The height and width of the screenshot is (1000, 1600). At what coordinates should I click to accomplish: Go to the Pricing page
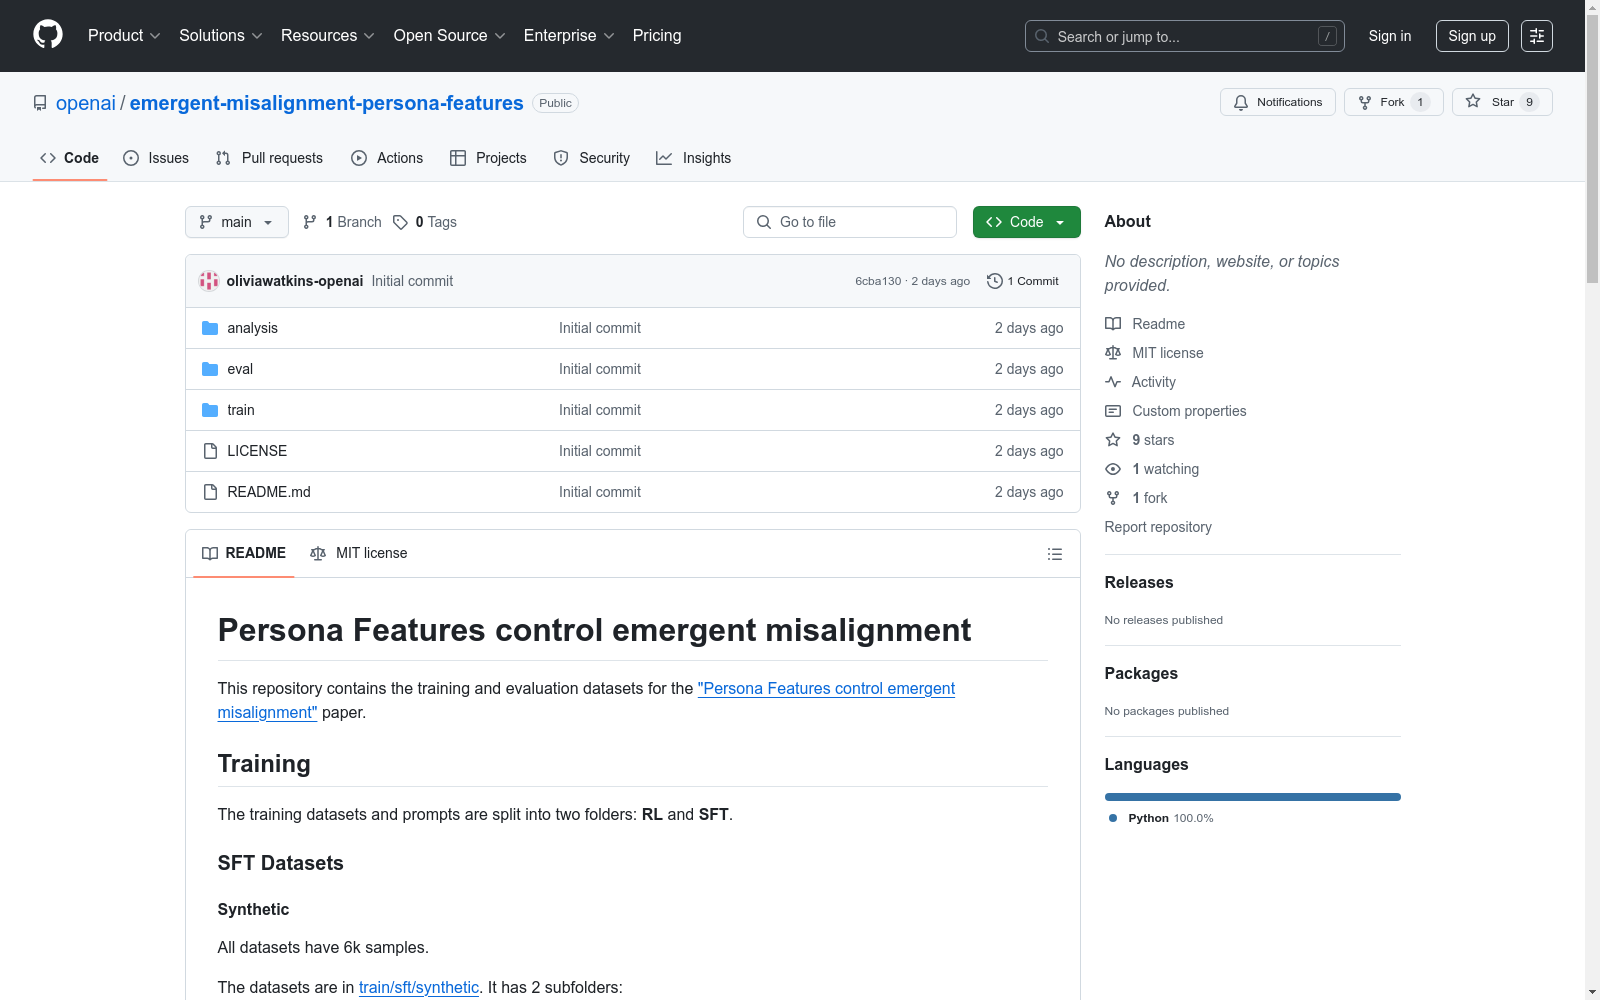(657, 36)
